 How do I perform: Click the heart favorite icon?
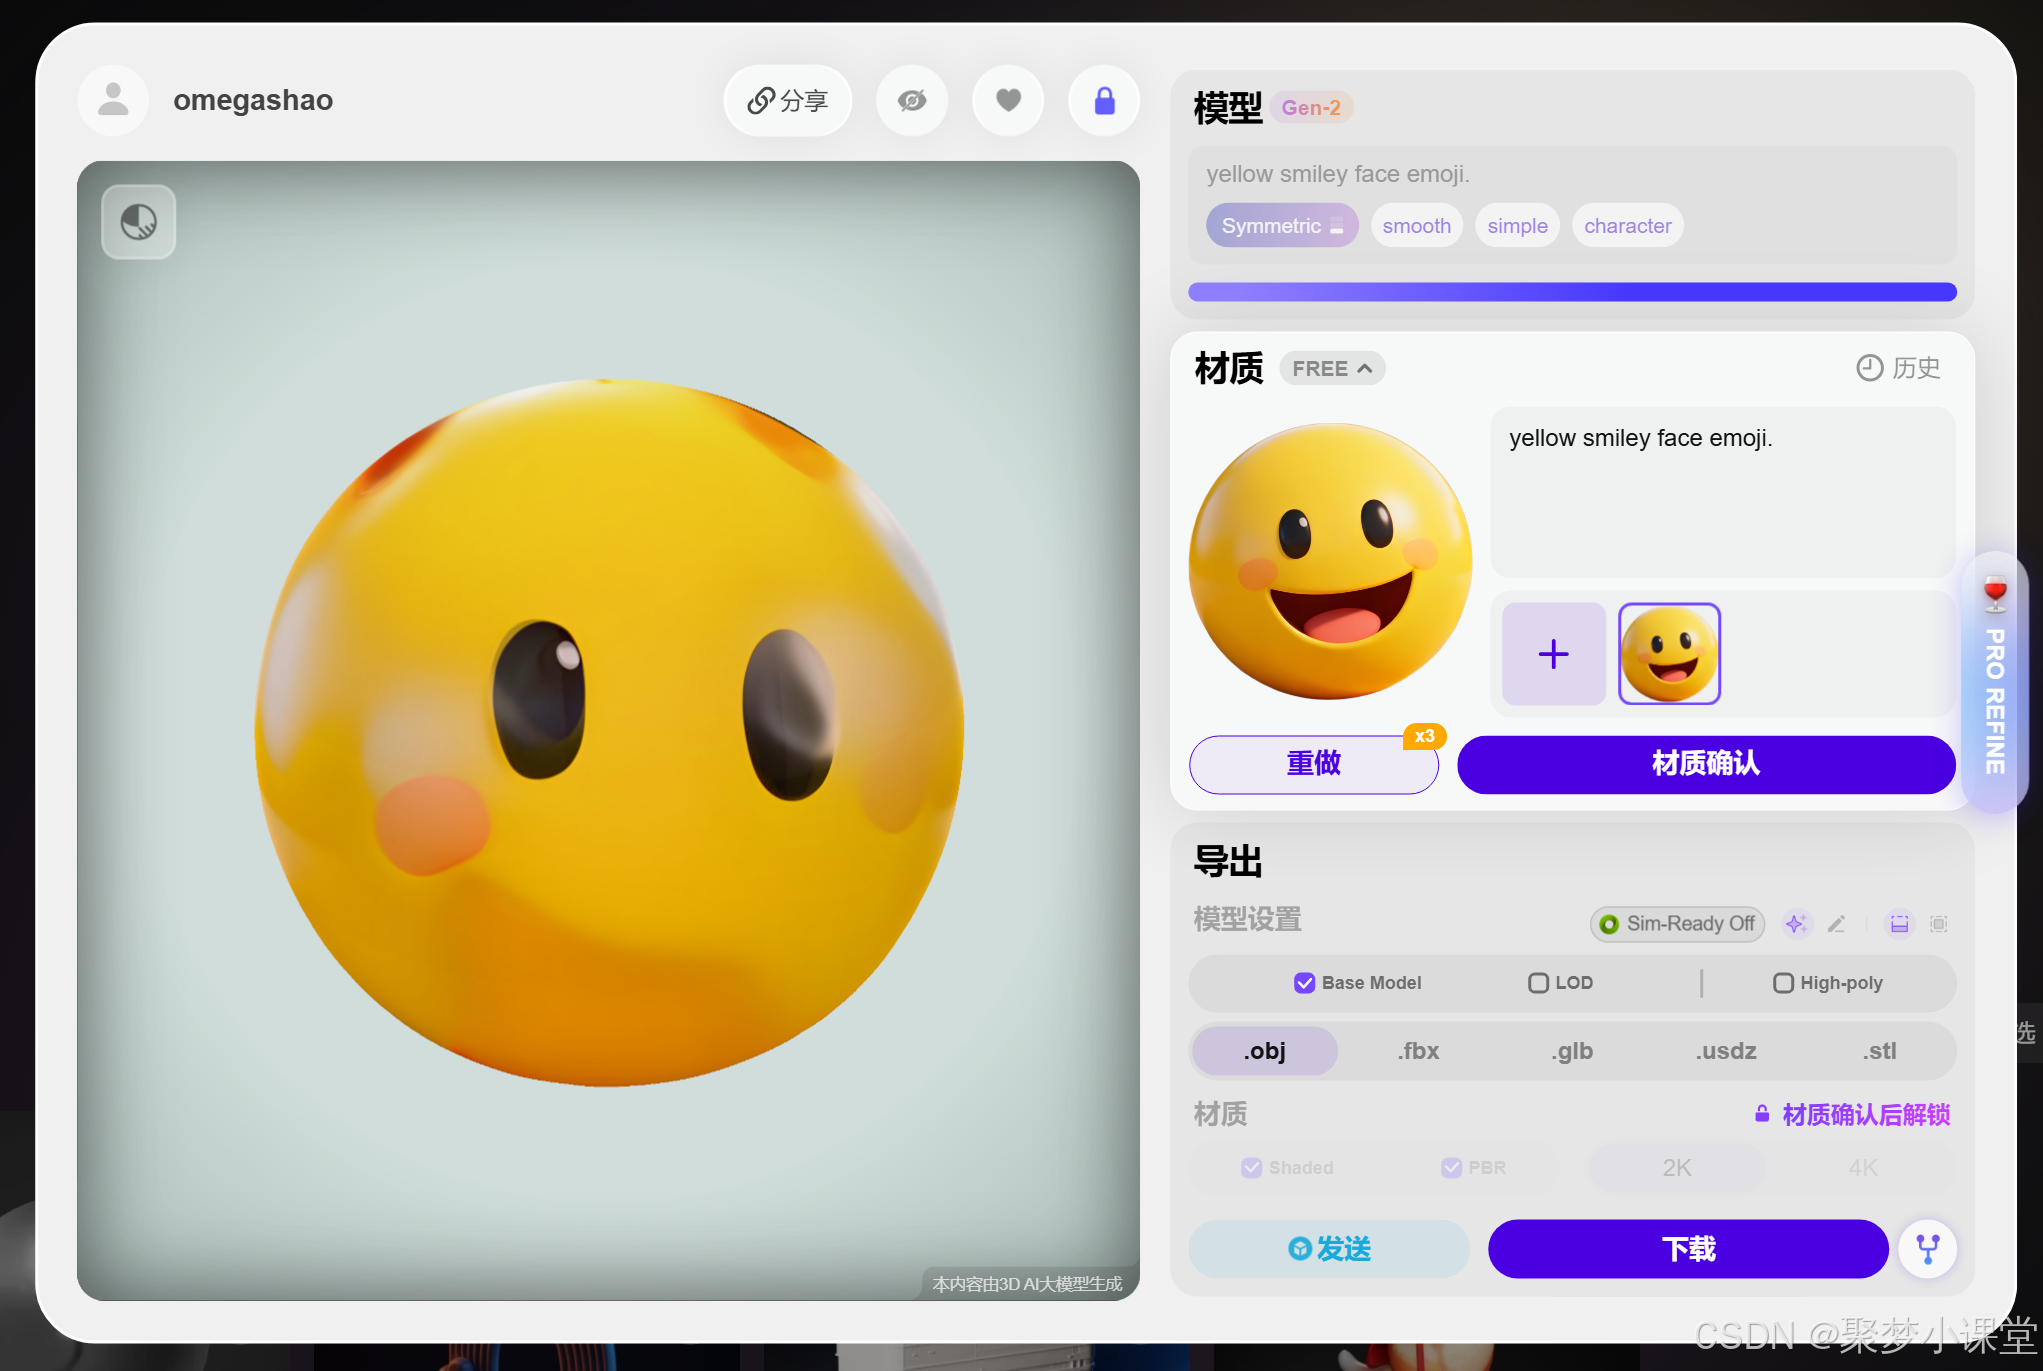pos(1008,101)
